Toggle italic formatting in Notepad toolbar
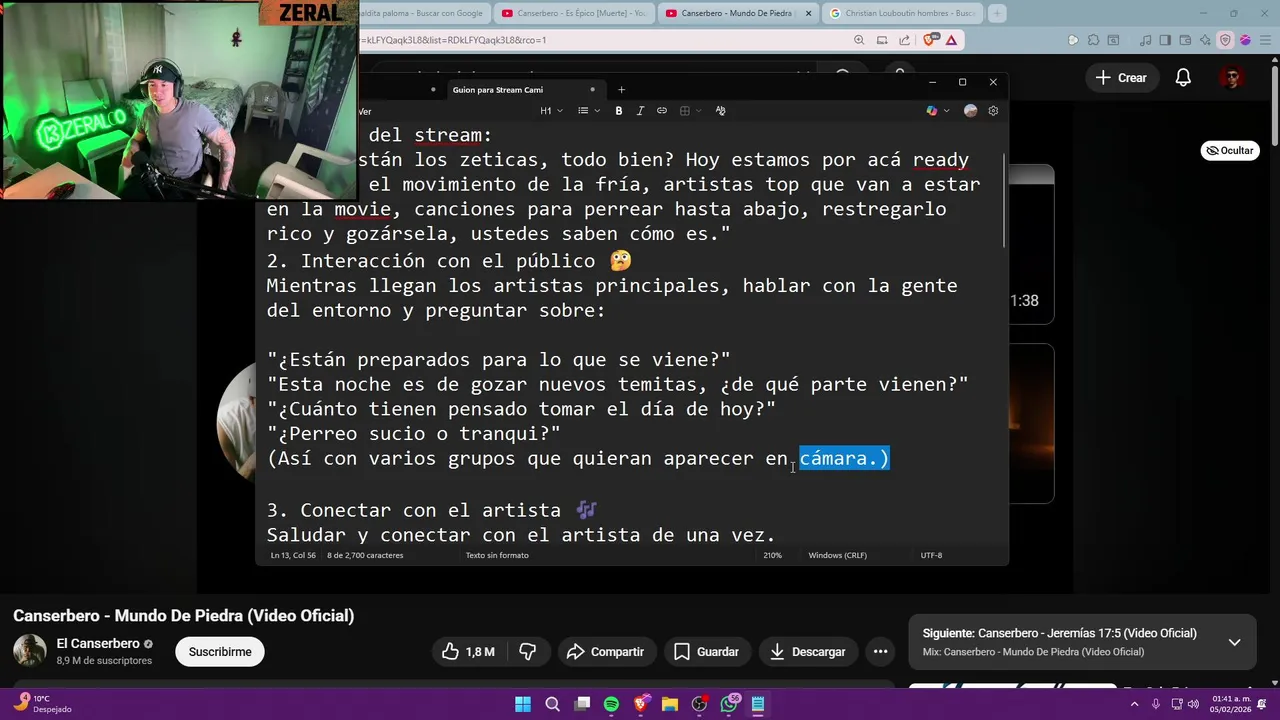 click(x=640, y=111)
